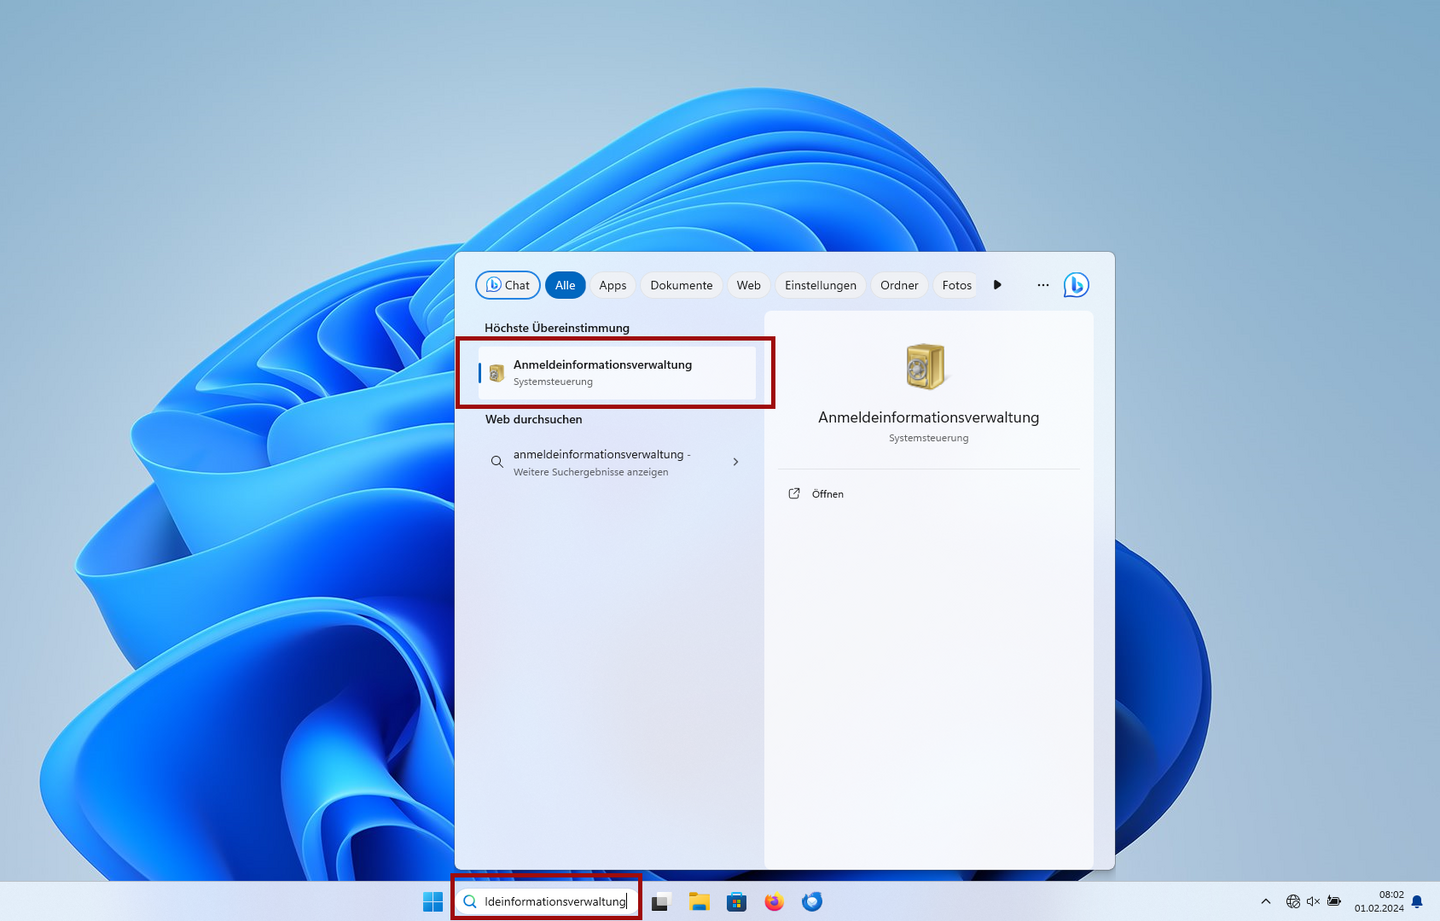Viewport: 1440px width, 921px height.
Task: Click the Bing icon in search panel
Action: (x=1076, y=285)
